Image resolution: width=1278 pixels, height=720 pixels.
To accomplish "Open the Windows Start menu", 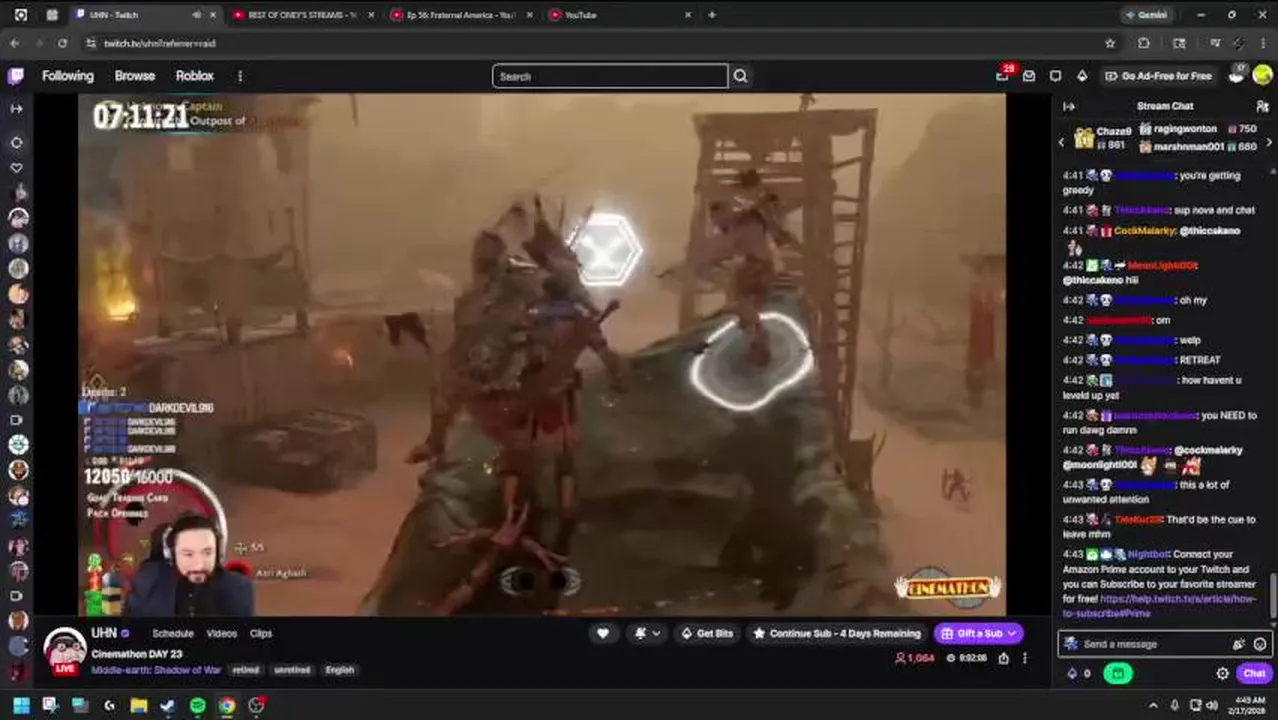I will pos(21,705).
